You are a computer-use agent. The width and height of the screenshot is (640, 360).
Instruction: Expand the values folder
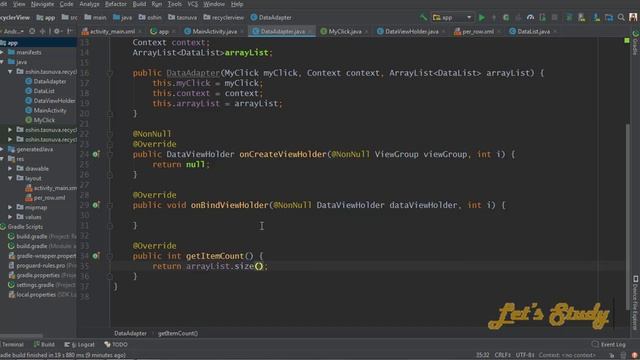click(10, 217)
